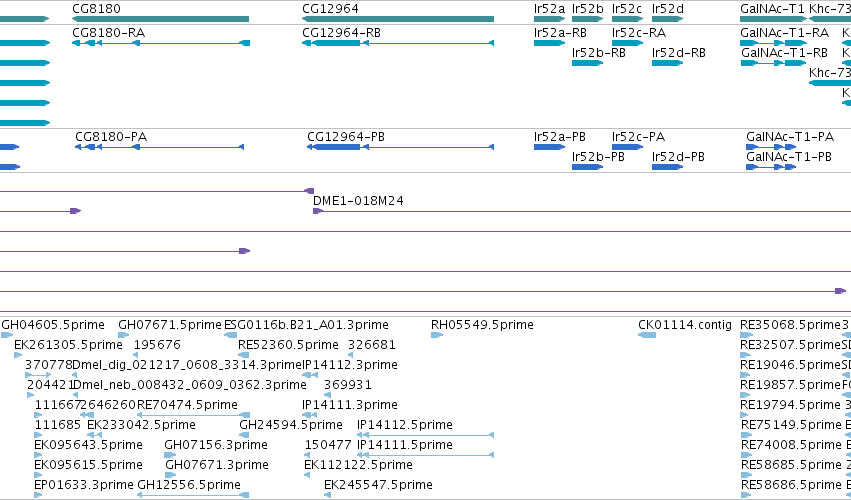Select the Ir52b gene label
The height and width of the screenshot is (500, 851).
[588, 9]
